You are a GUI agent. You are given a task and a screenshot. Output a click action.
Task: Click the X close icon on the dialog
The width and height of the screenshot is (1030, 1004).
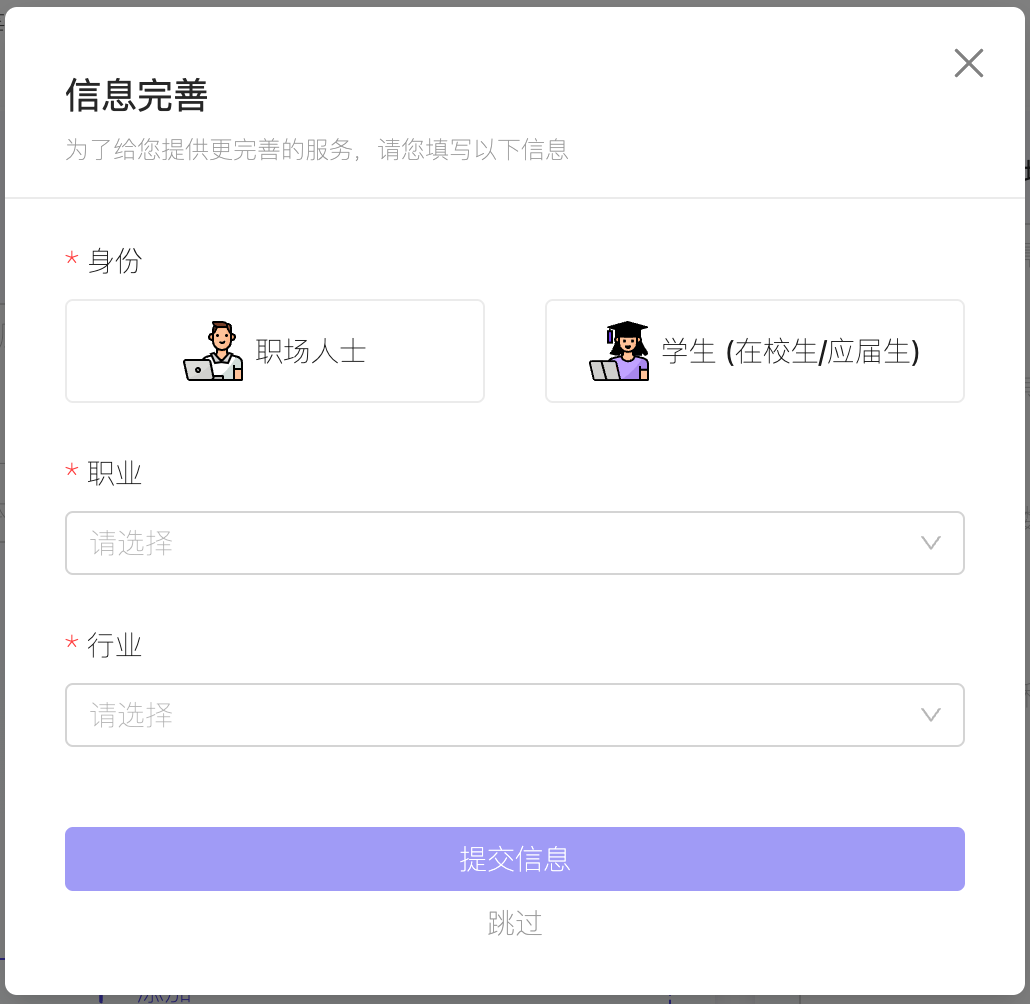(968, 63)
